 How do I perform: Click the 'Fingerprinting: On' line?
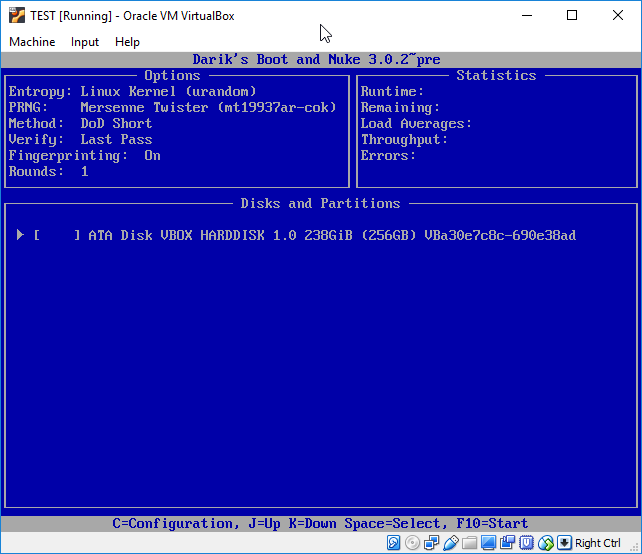tap(84, 156)
